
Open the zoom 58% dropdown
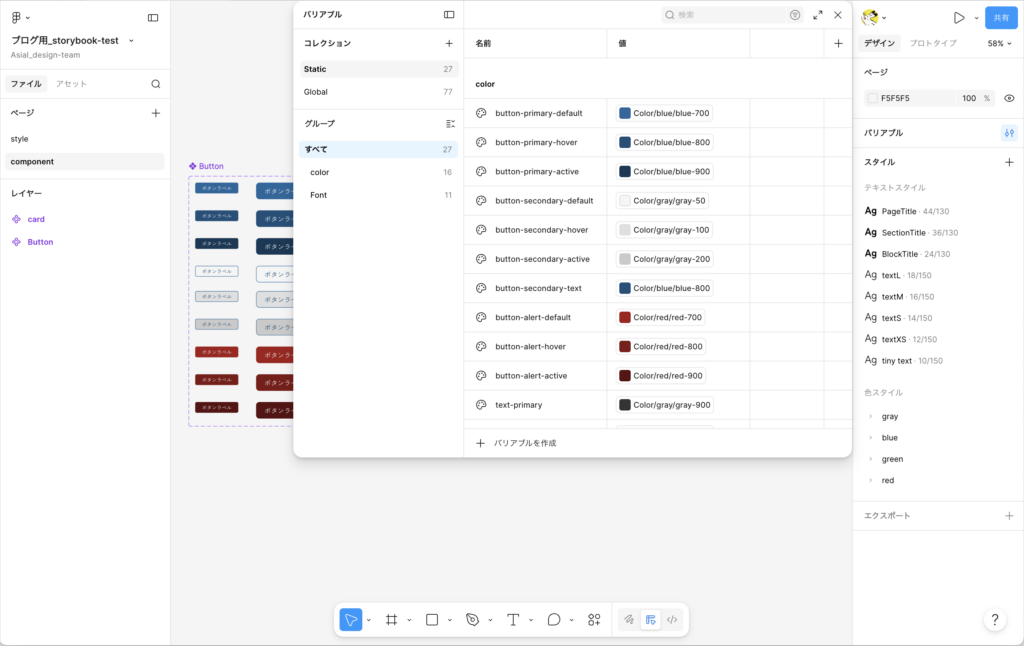click(999, 43)
